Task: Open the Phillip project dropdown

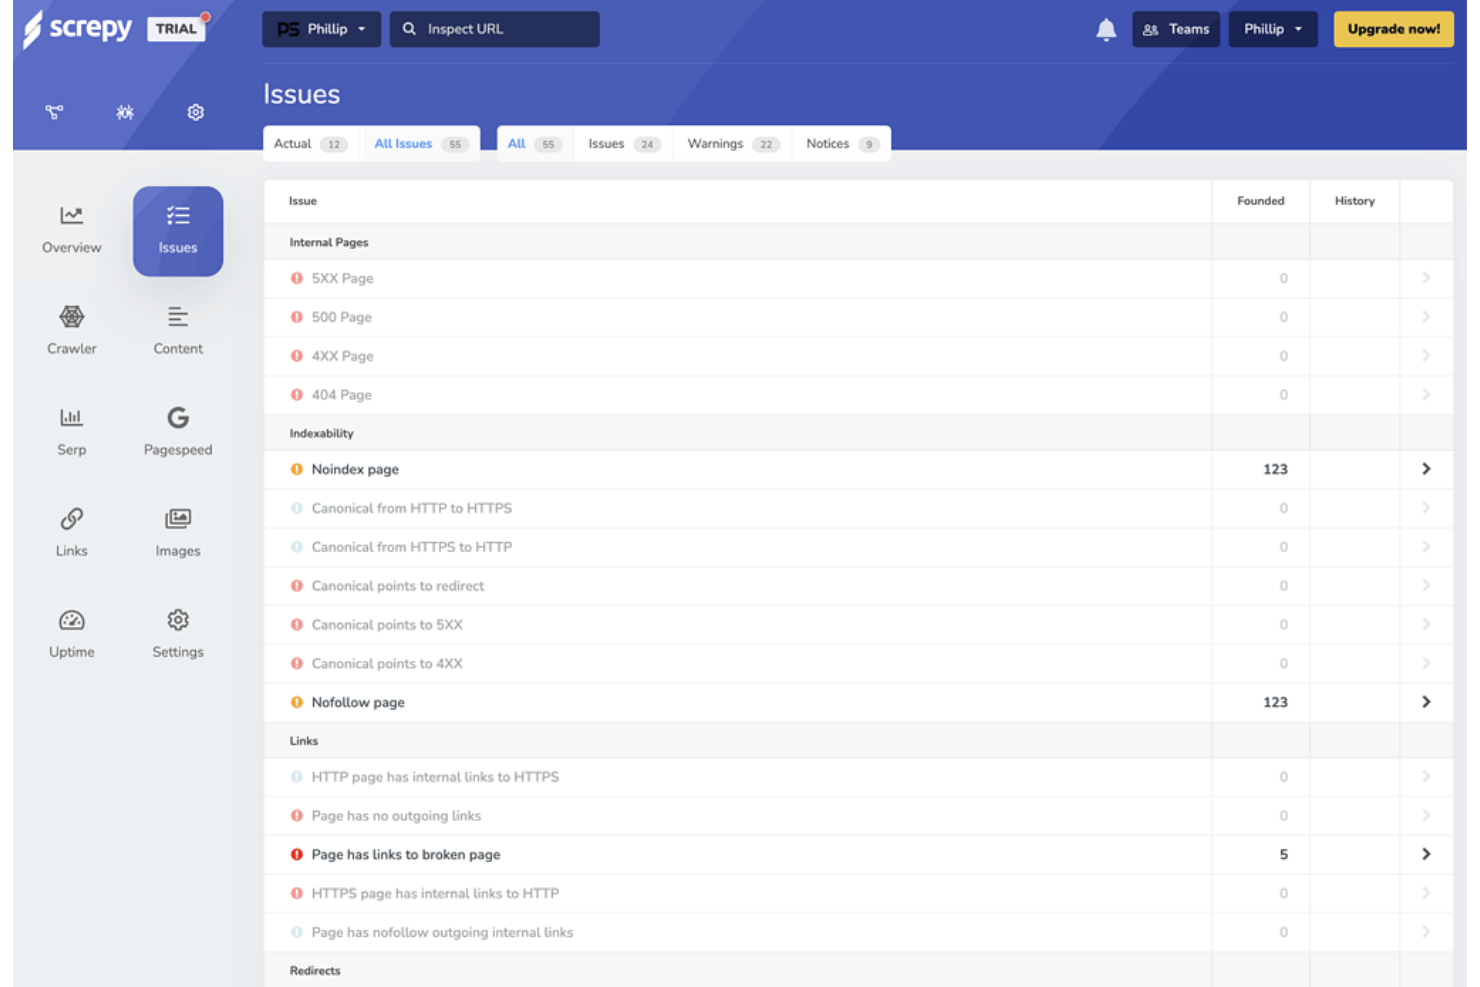Action: point(321,29)
